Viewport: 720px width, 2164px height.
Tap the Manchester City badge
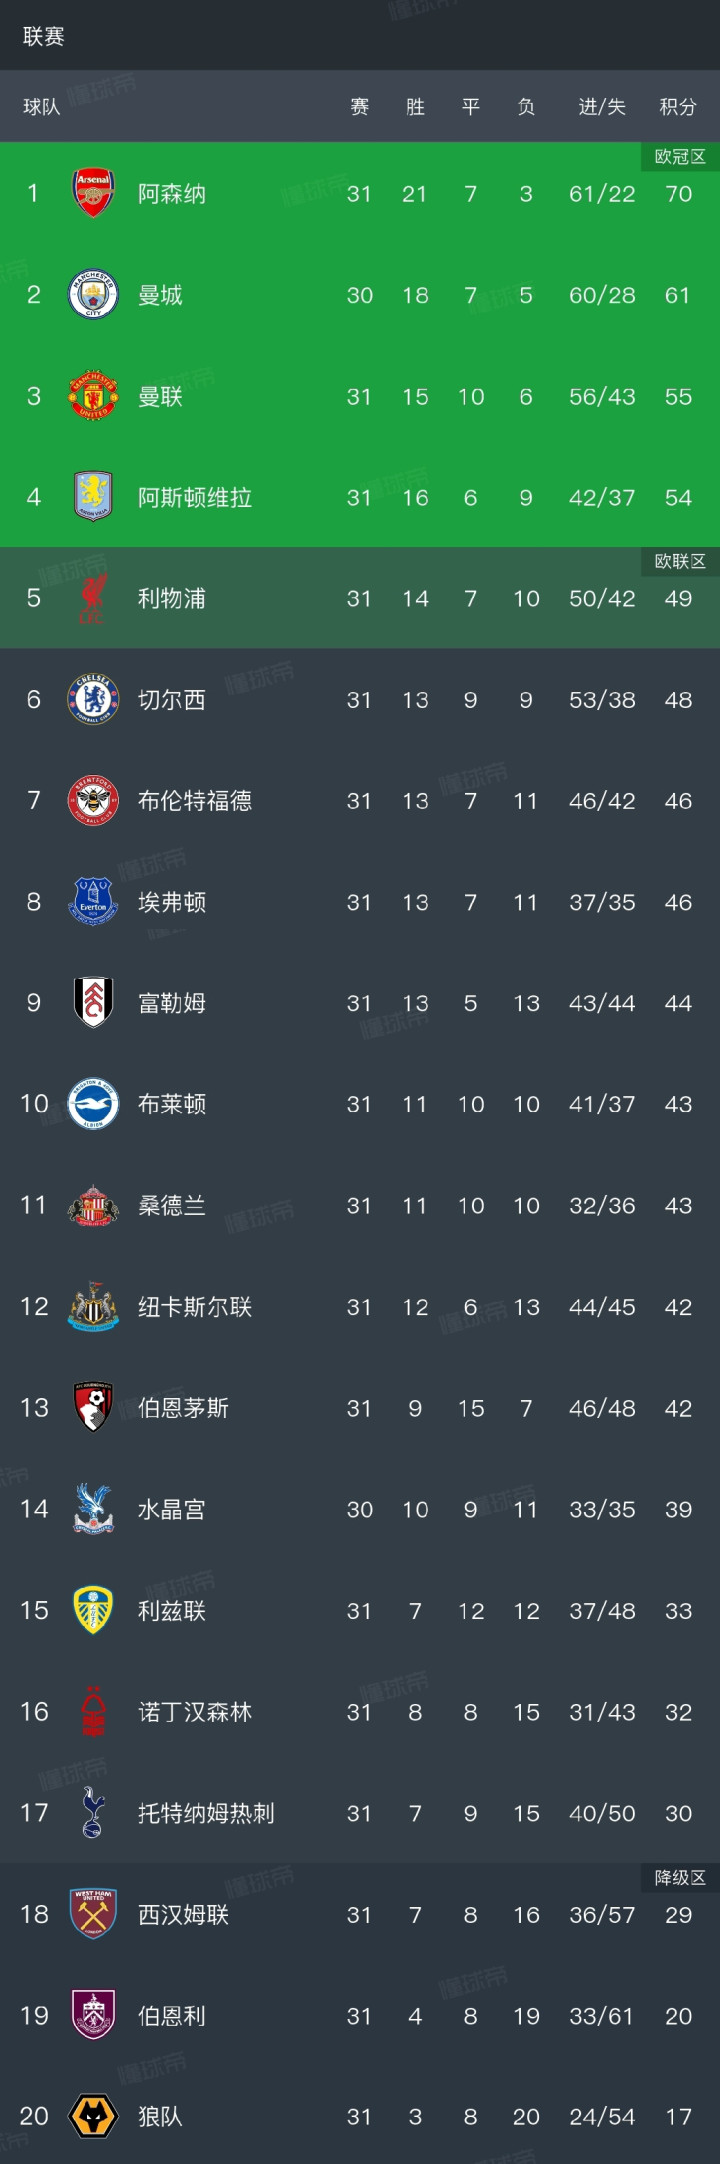click(x=93, y=295)
